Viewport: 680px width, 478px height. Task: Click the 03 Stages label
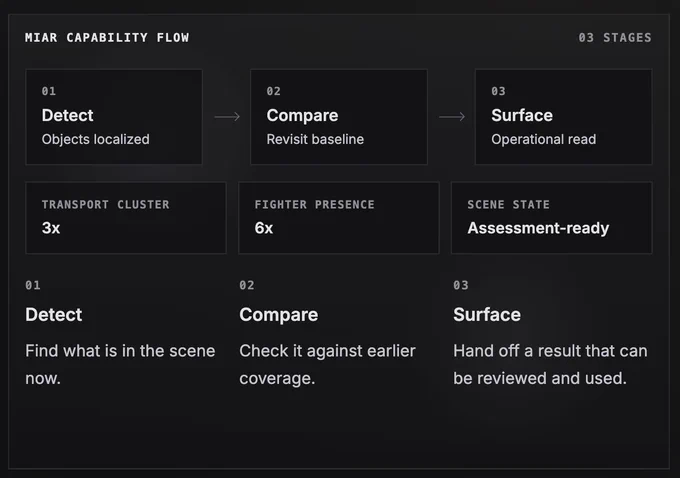615,38
